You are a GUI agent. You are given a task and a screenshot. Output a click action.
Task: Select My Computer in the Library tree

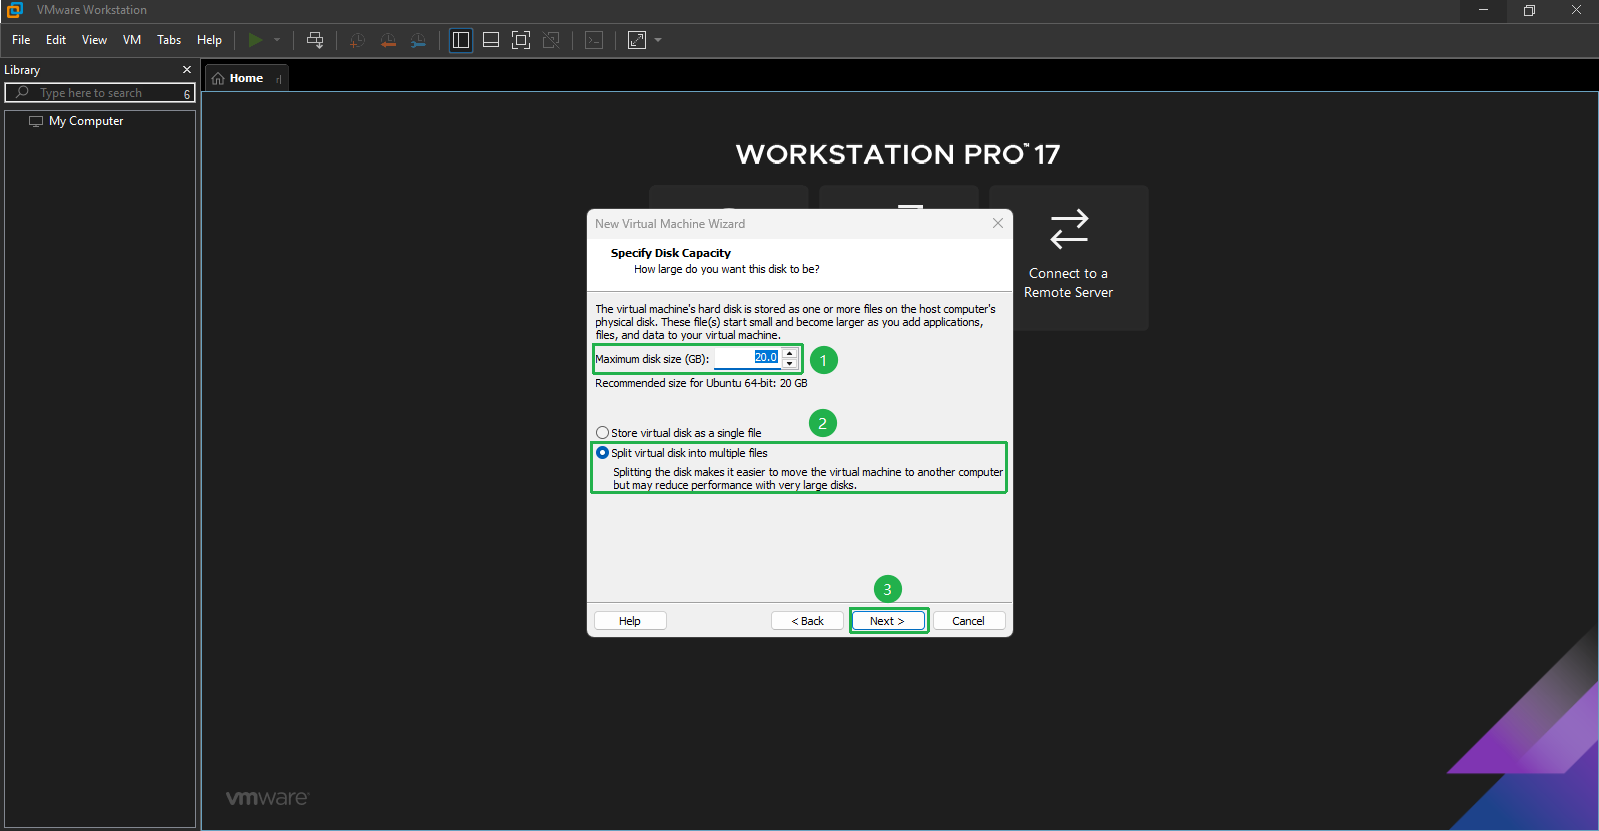(86, 121)
